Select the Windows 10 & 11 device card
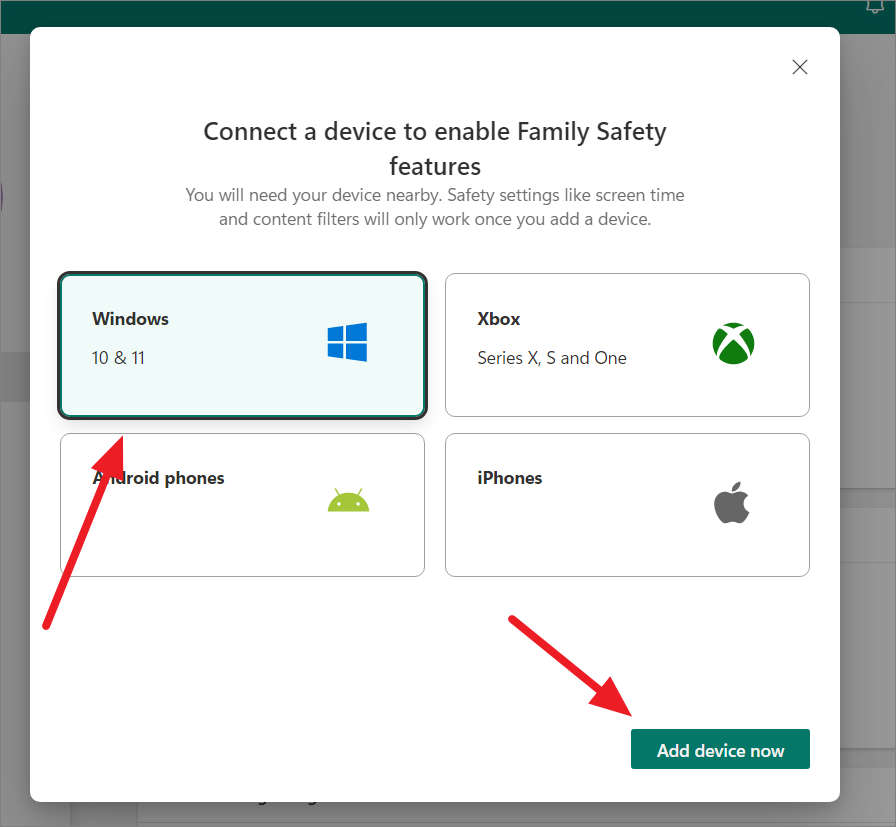Screen dimensions: 896x827 click(242, 345)
